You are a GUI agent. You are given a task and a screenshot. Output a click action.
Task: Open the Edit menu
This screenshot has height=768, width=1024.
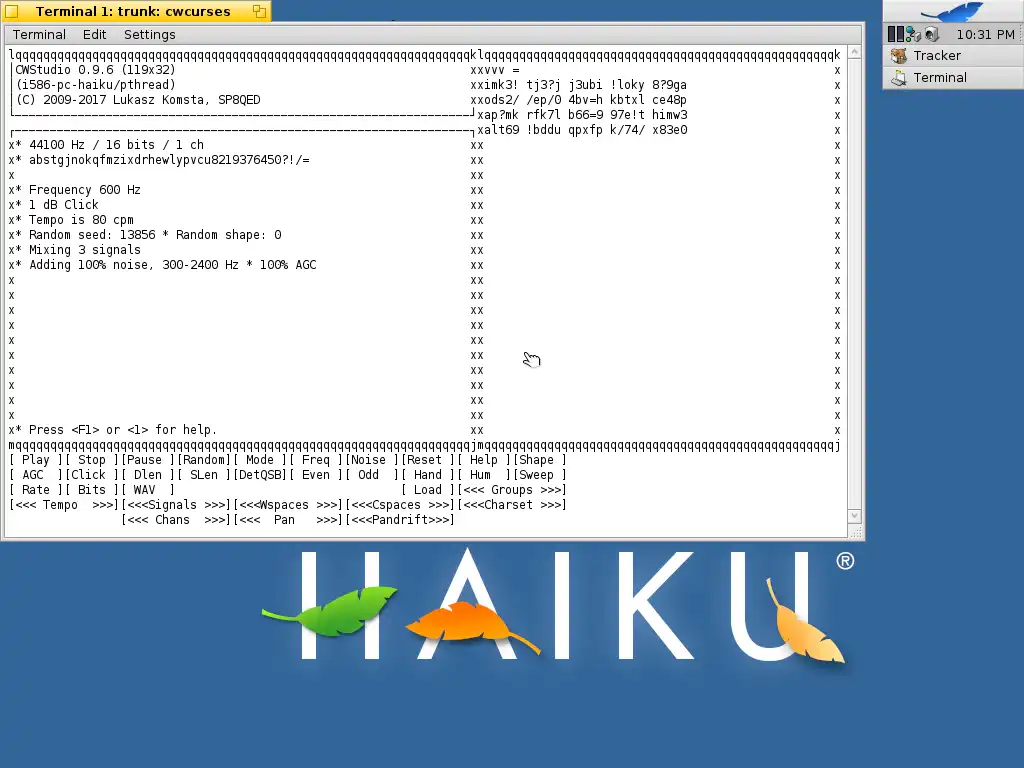click(x=95, y=35)
